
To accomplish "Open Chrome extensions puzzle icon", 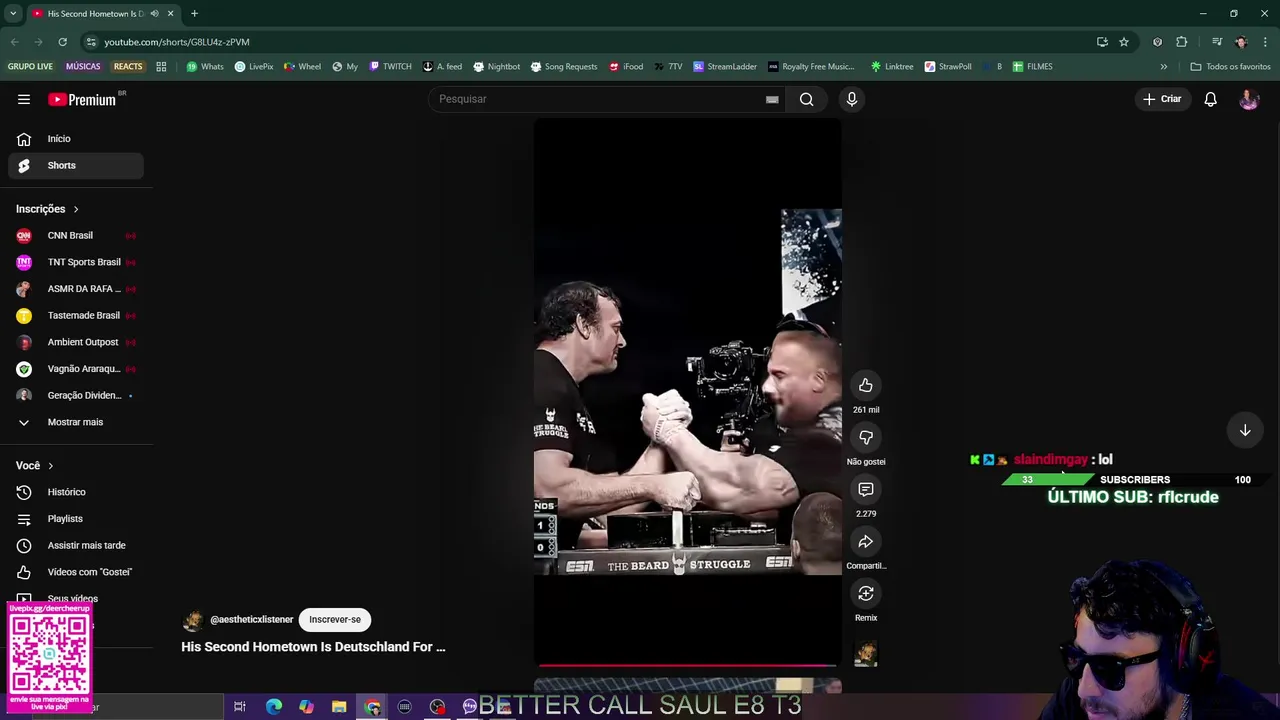I will click(1182, 42).
